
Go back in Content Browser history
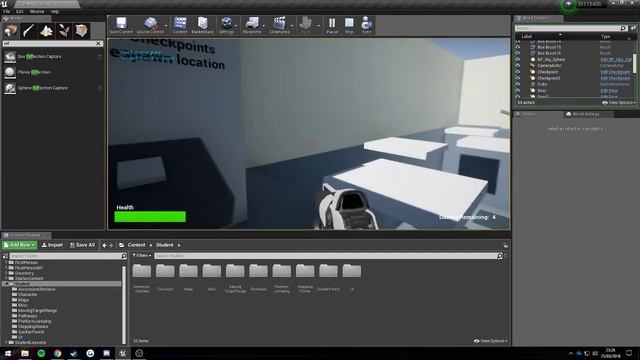[104, 245]
